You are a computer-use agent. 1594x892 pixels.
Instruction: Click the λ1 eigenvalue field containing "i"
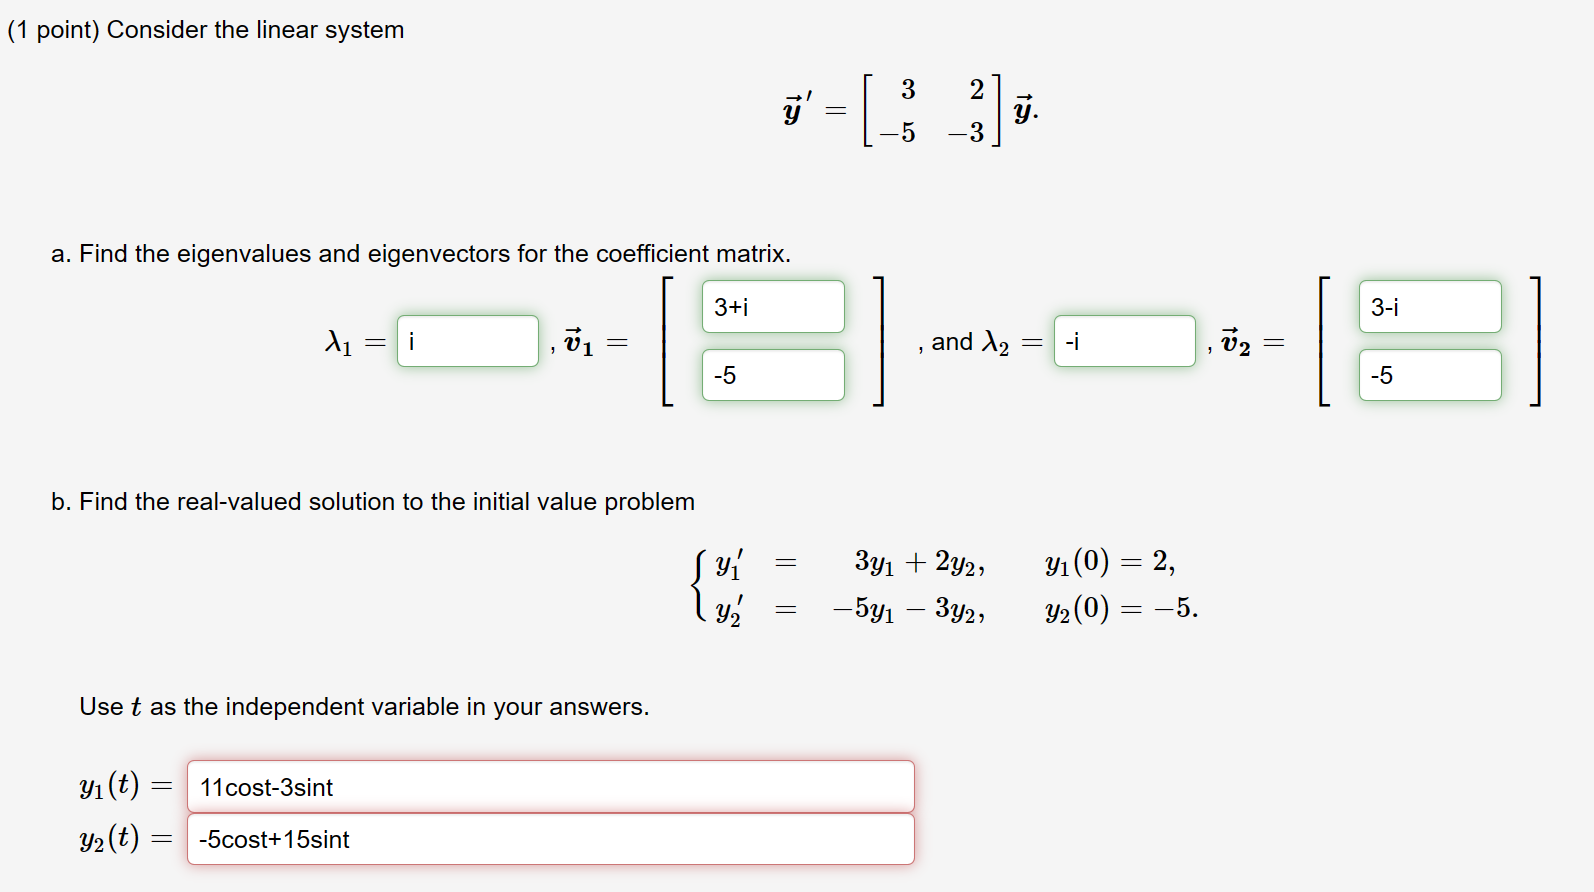pyautogui.click(x=466, y=341)
